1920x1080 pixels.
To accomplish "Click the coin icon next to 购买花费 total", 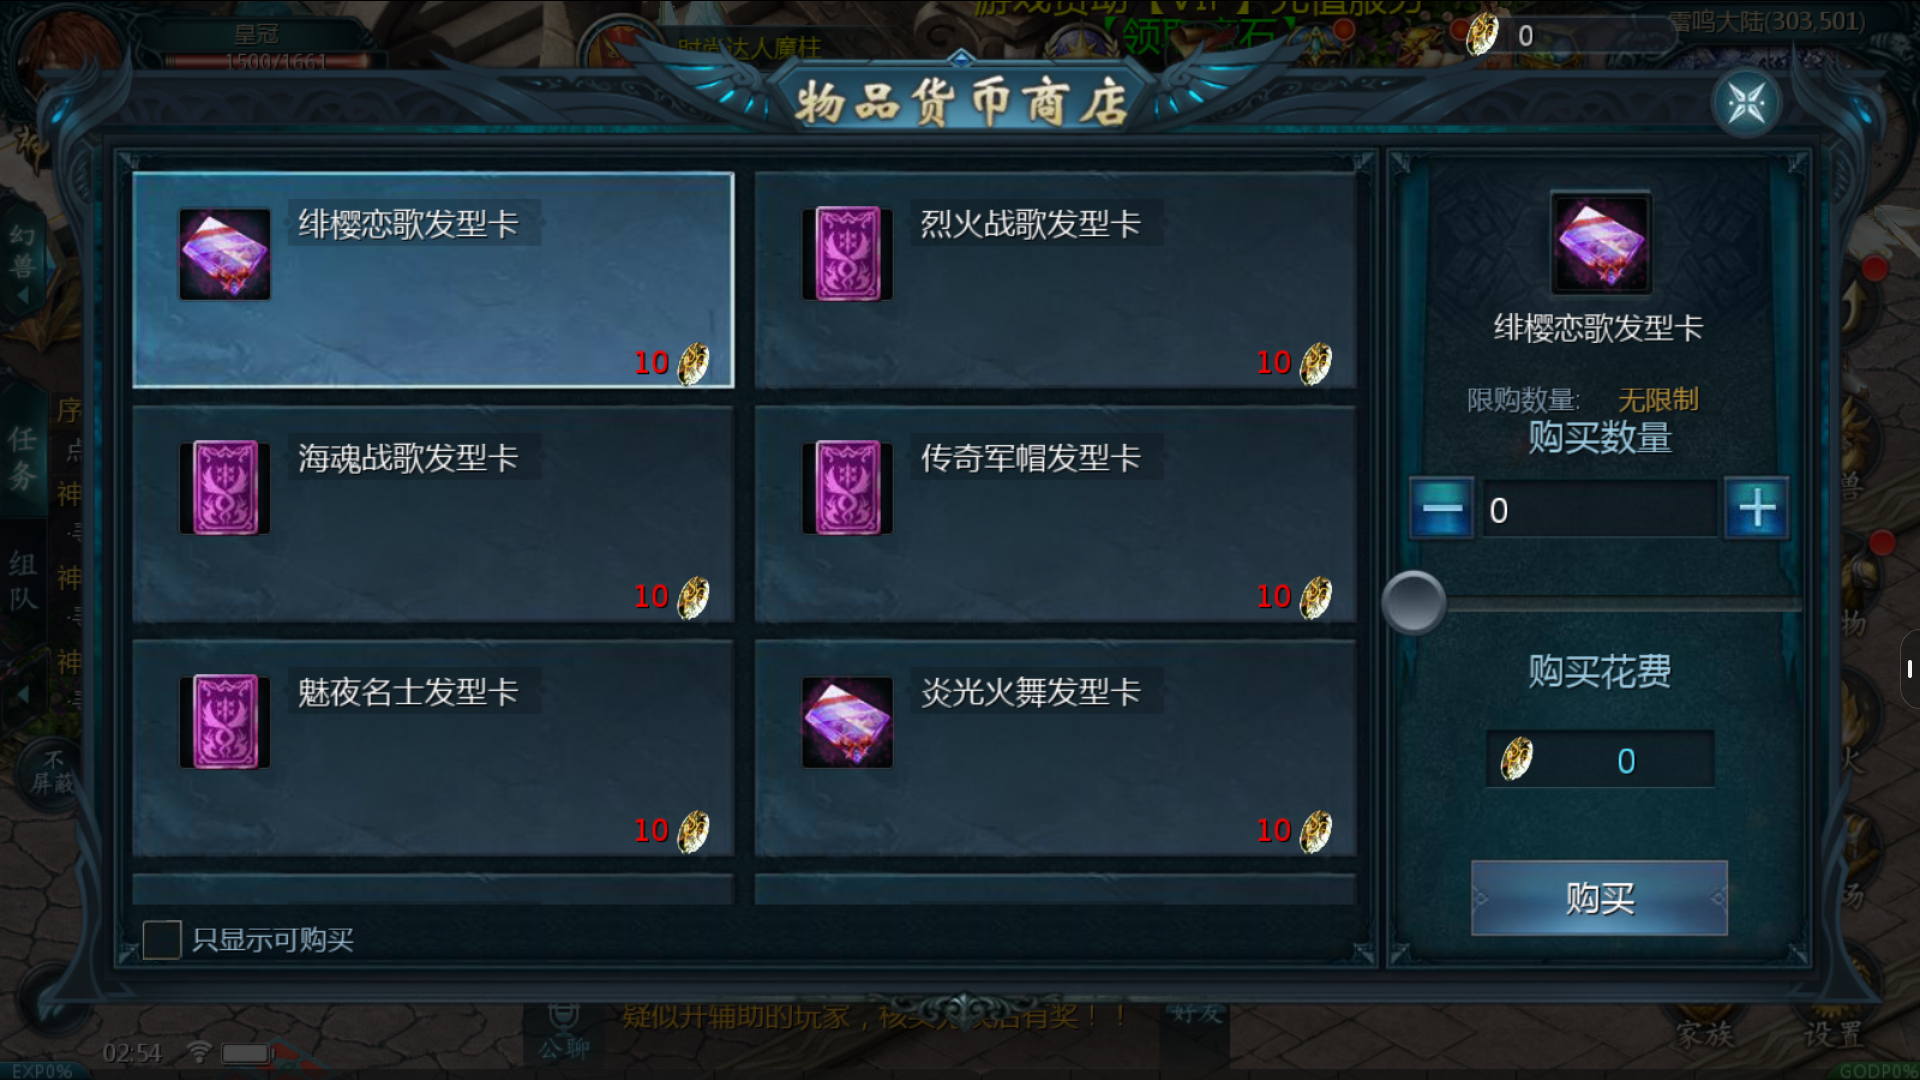I will (x=1517, y=759).
